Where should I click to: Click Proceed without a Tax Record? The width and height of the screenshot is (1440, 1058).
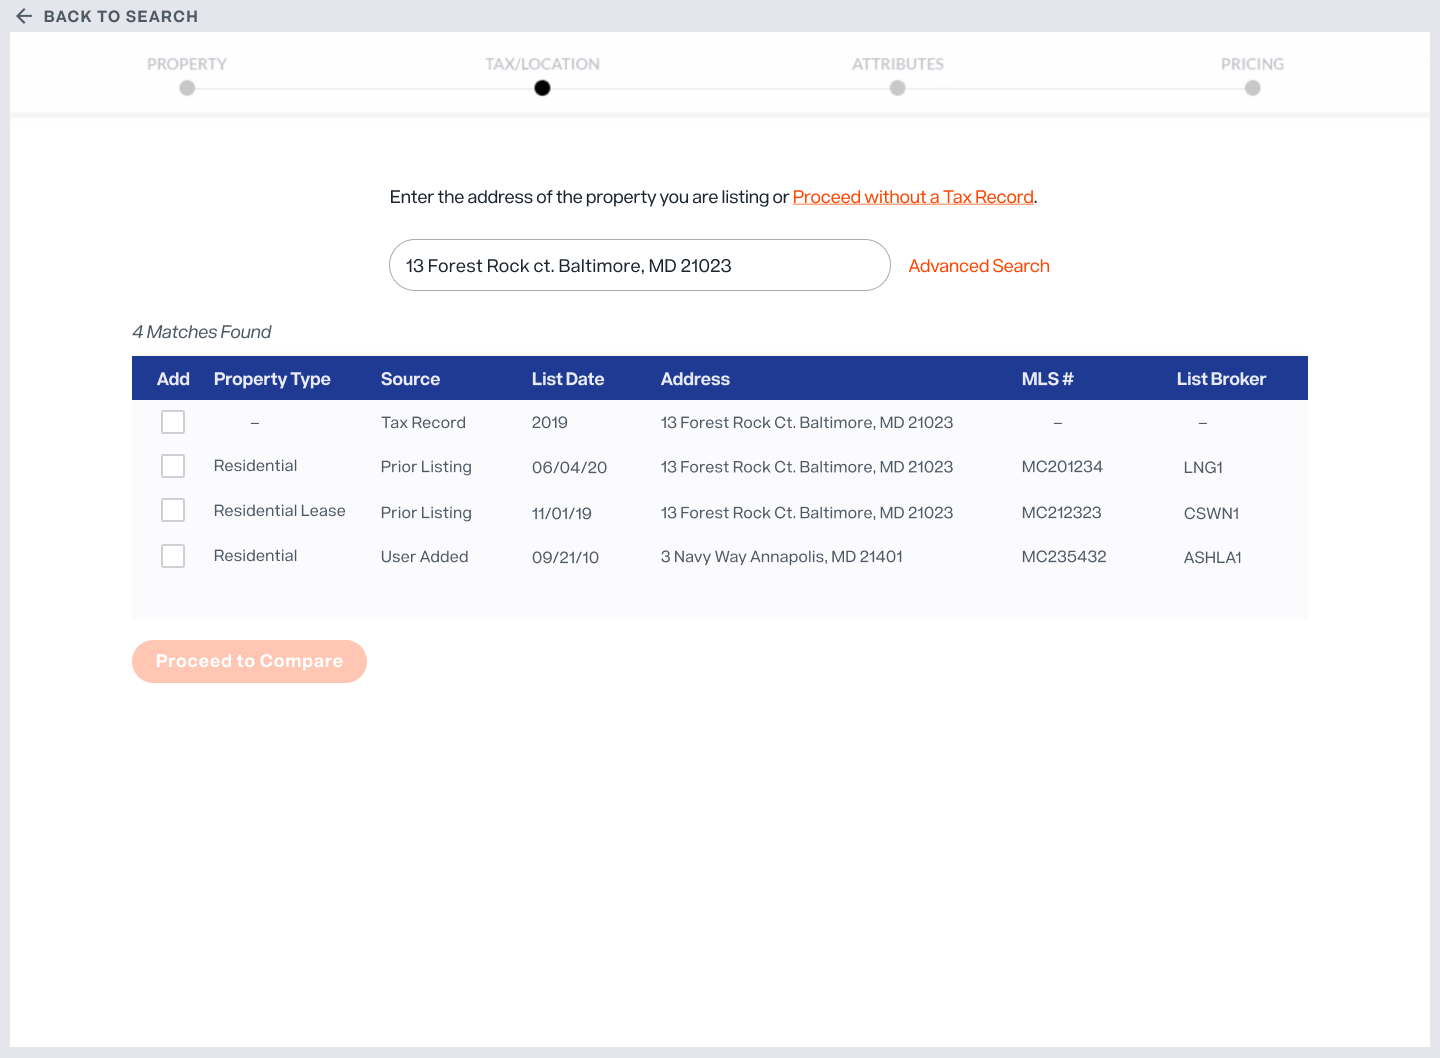click(x=913, y=197)
